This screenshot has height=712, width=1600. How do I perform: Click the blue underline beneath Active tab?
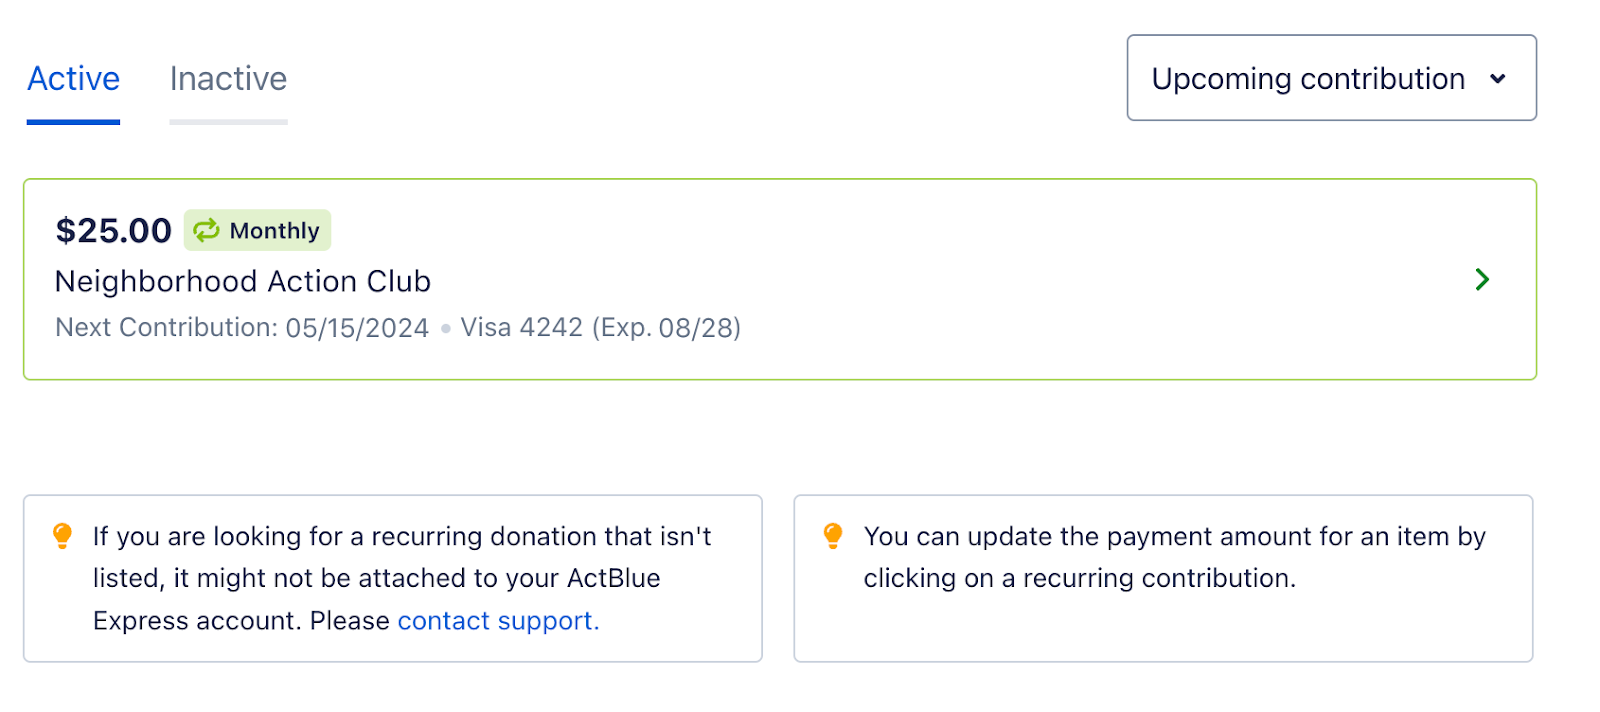[73, 122]
